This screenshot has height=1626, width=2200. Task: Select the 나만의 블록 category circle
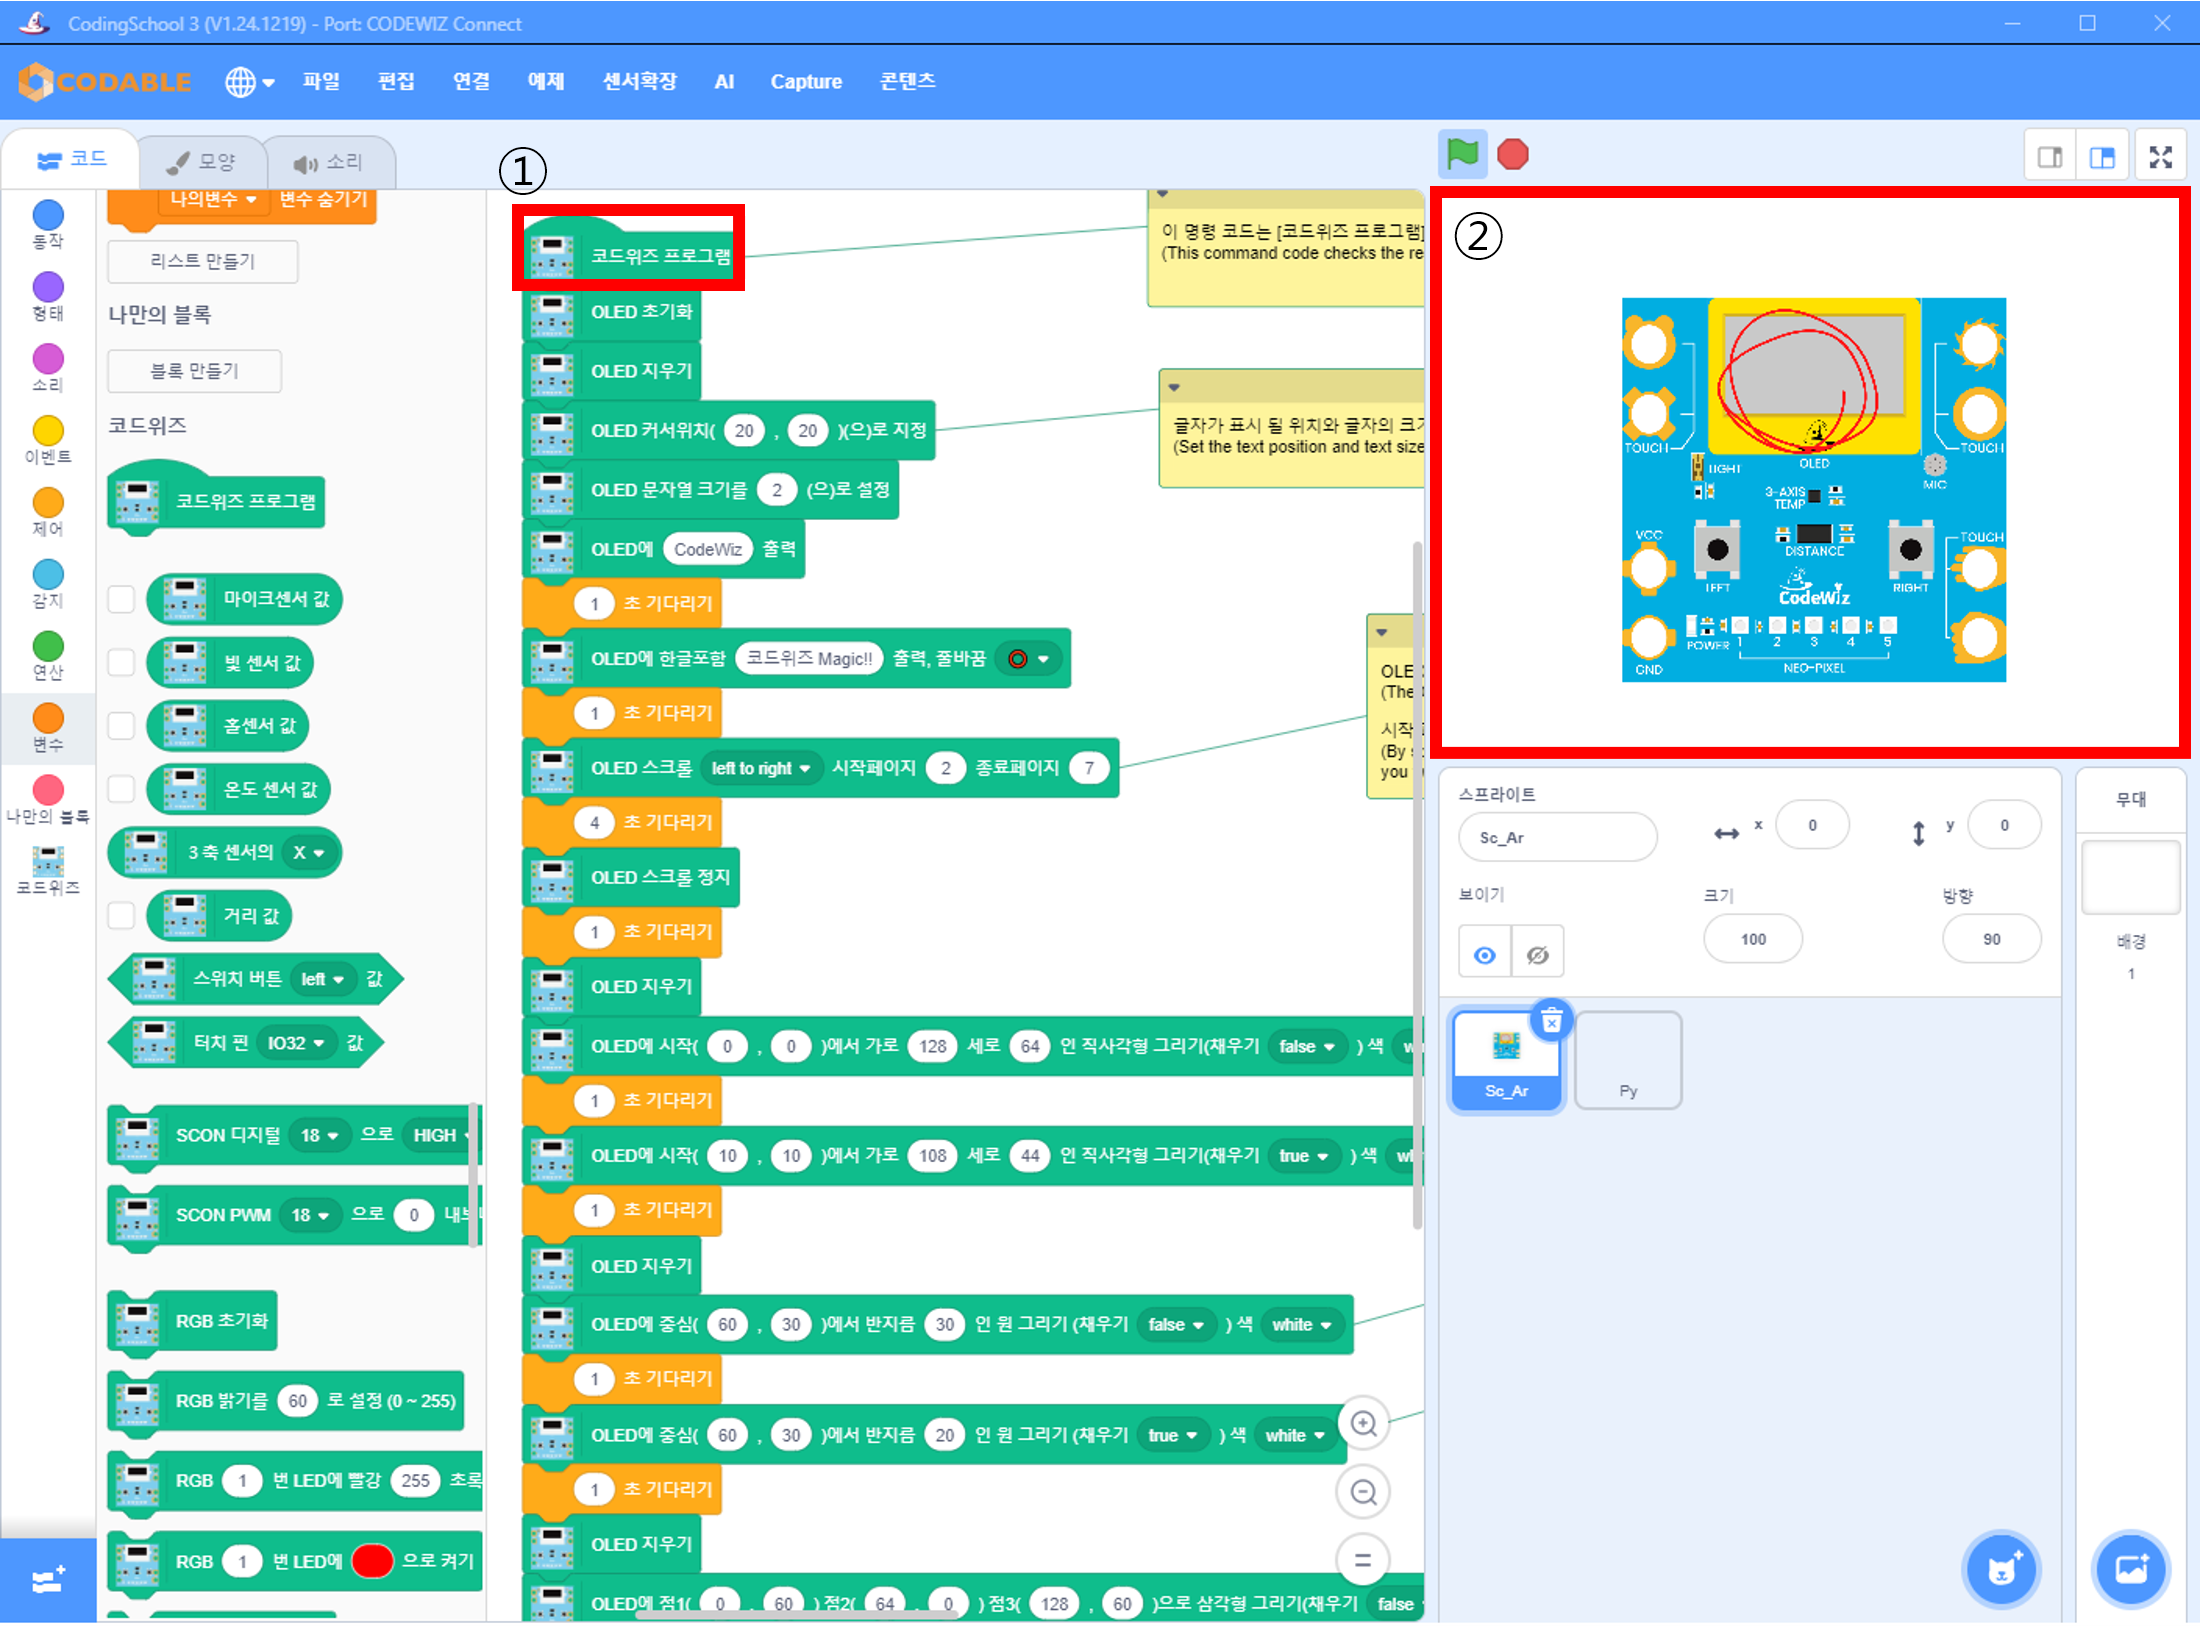[x=48, y=791]
